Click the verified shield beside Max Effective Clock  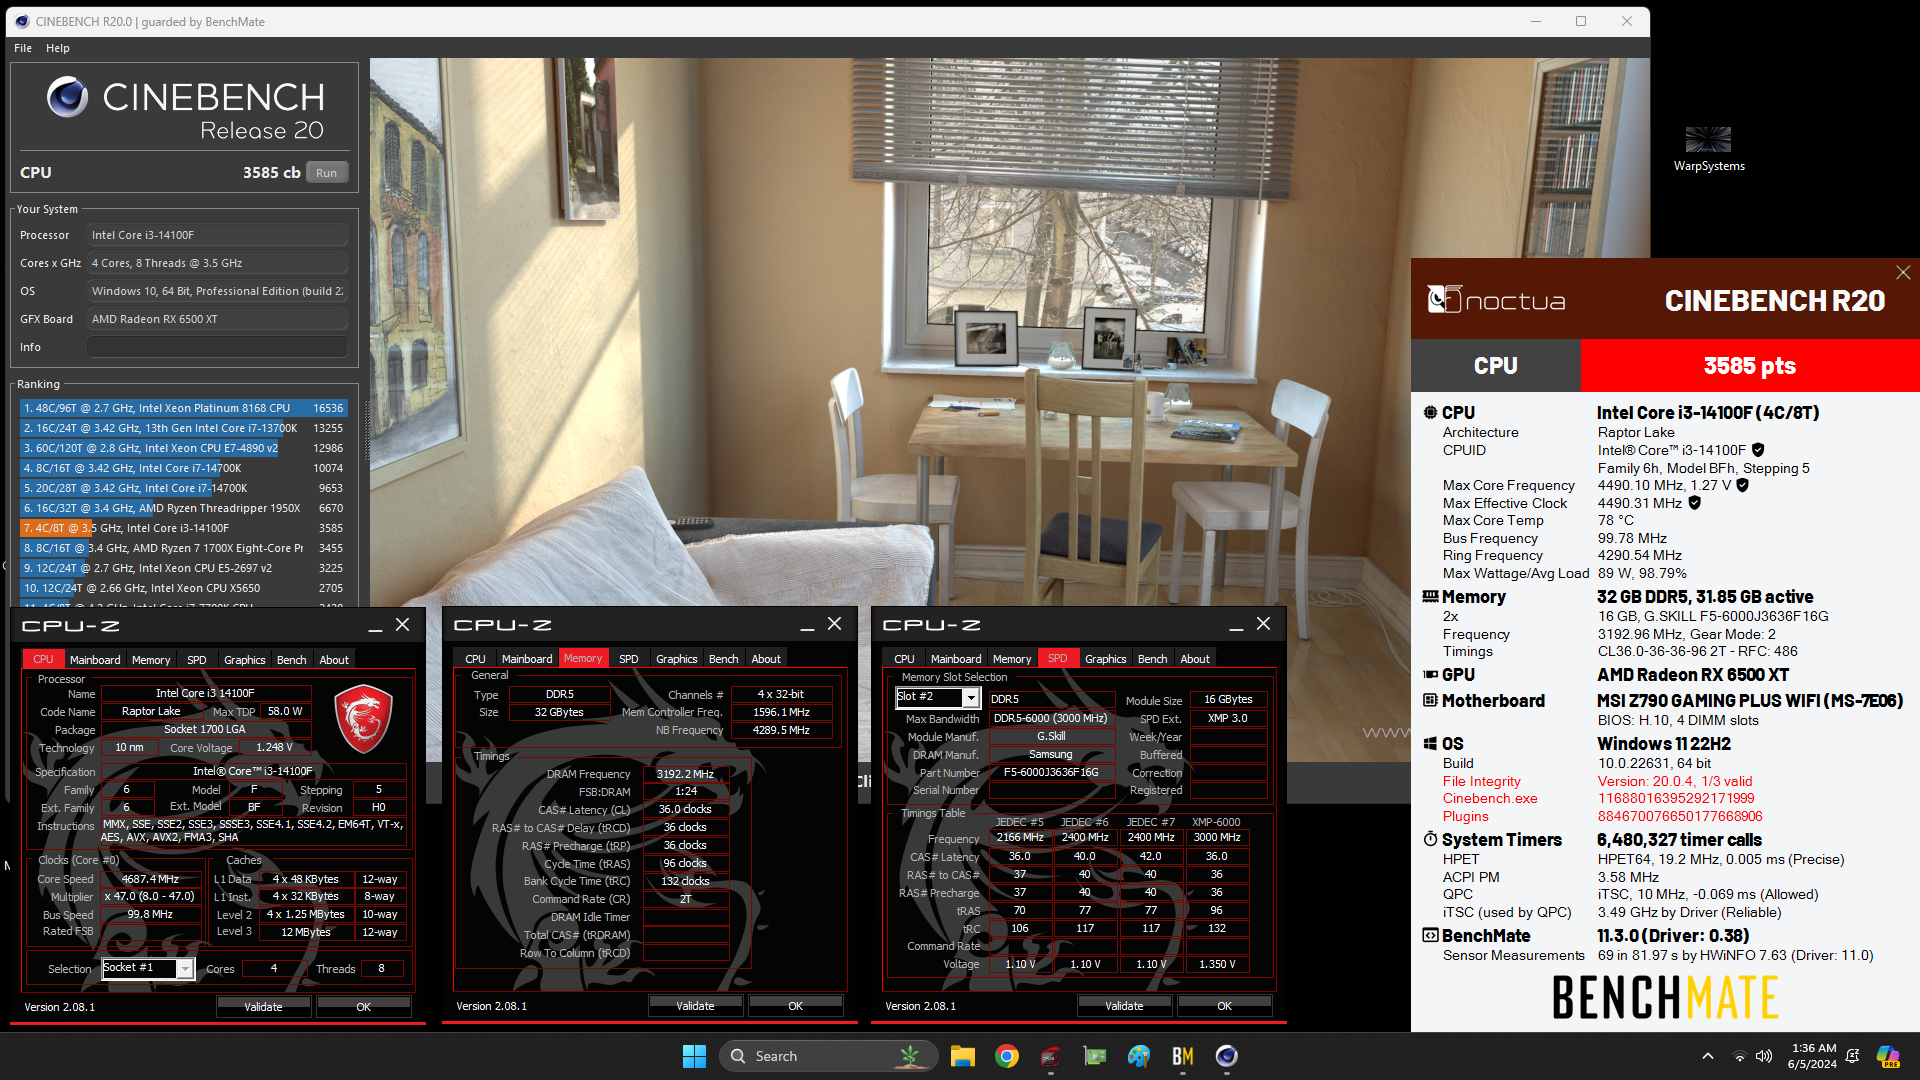point(1694,503)
